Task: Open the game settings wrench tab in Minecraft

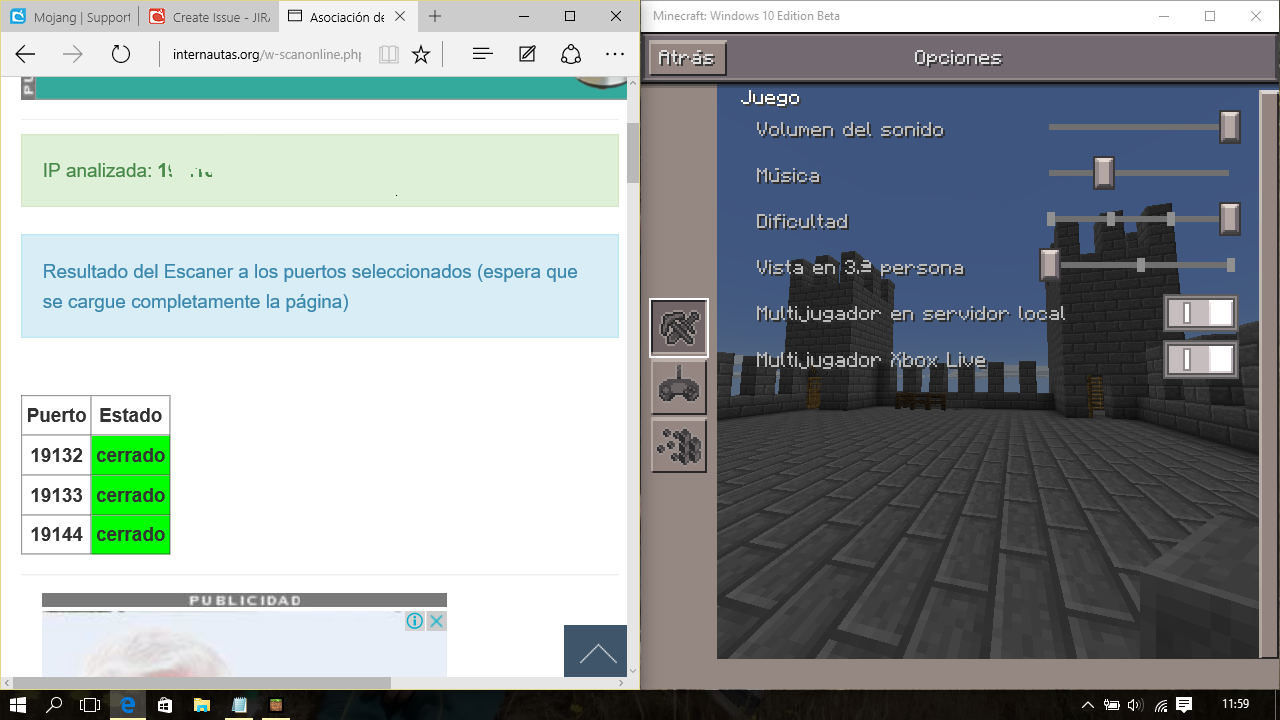Action: click(679, 328)
